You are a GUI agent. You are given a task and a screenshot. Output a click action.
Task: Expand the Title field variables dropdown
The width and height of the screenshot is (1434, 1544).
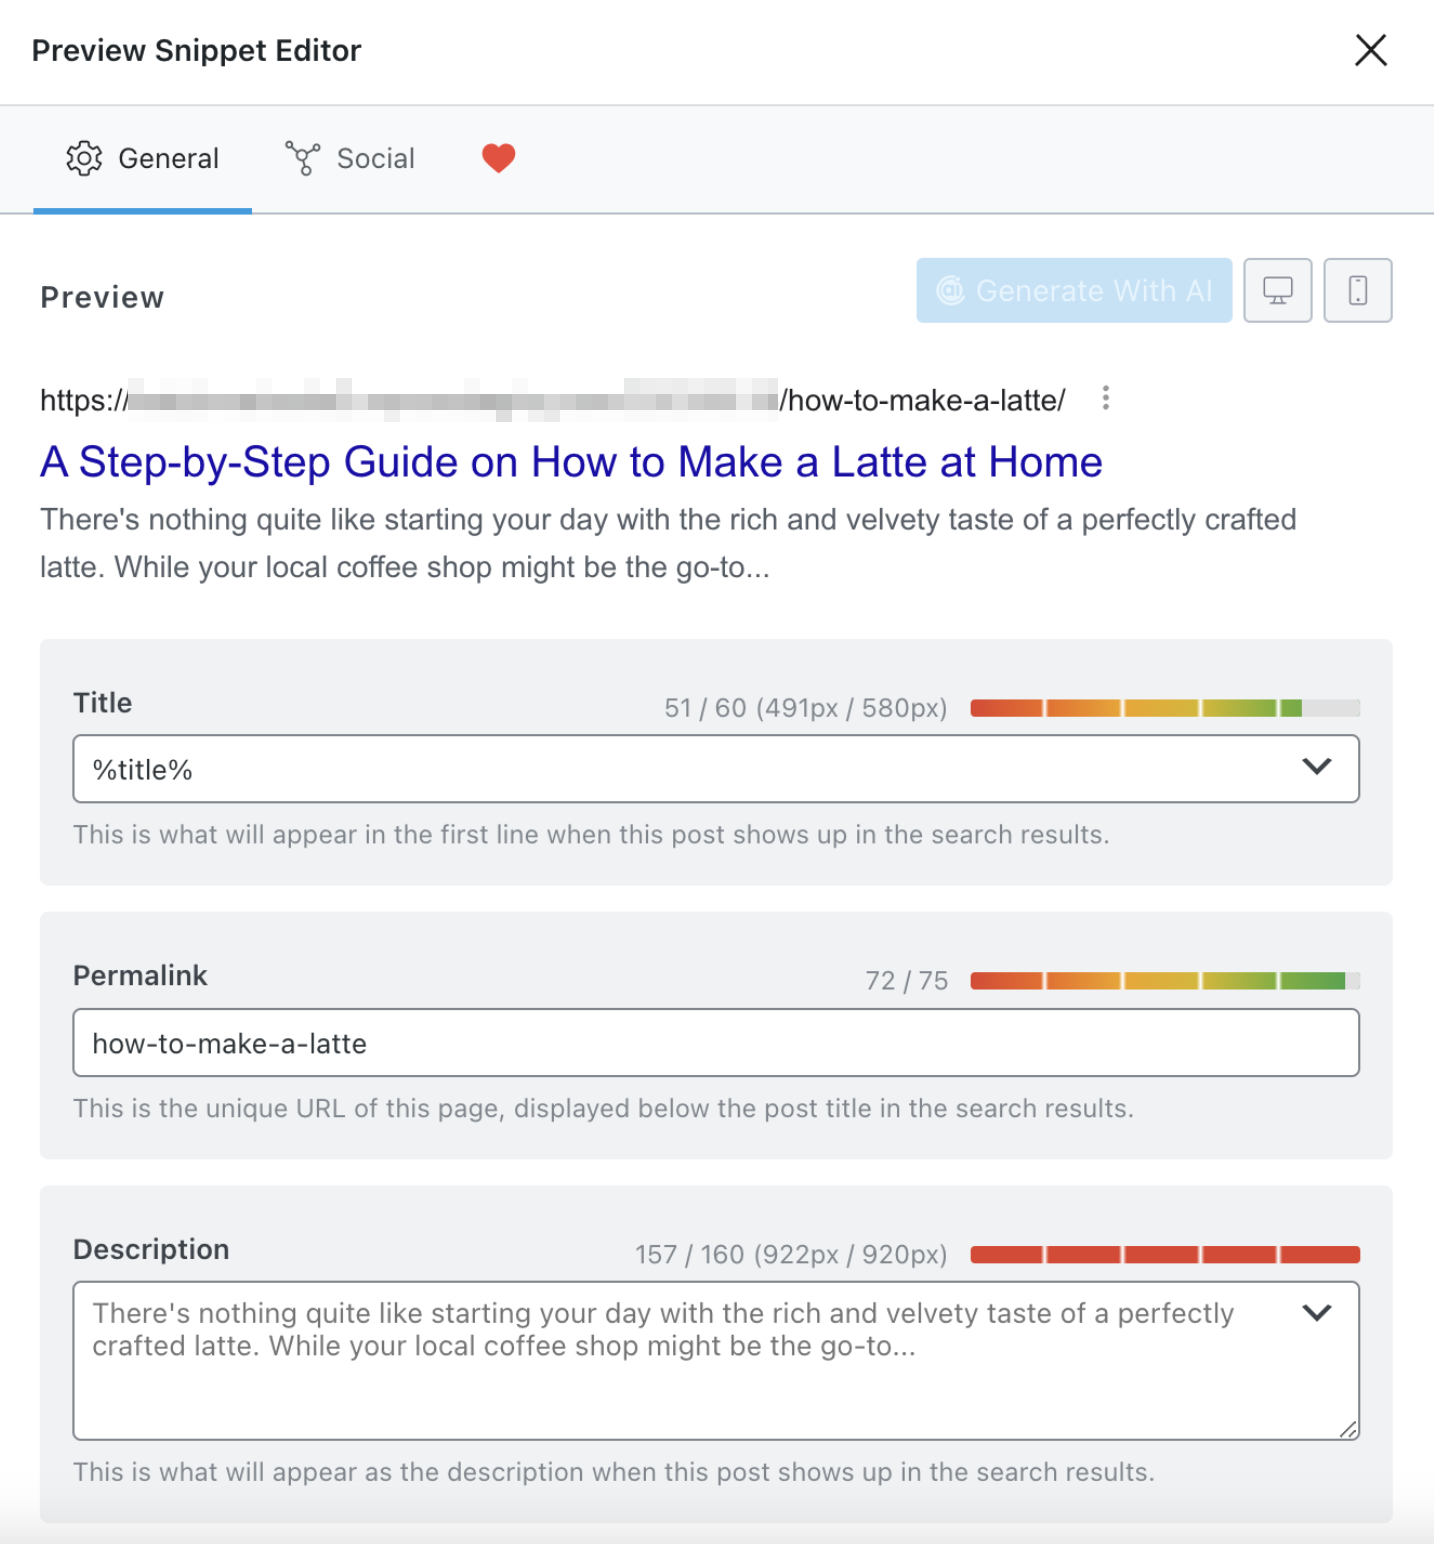pyautogui.click(x=1317, y=768)
